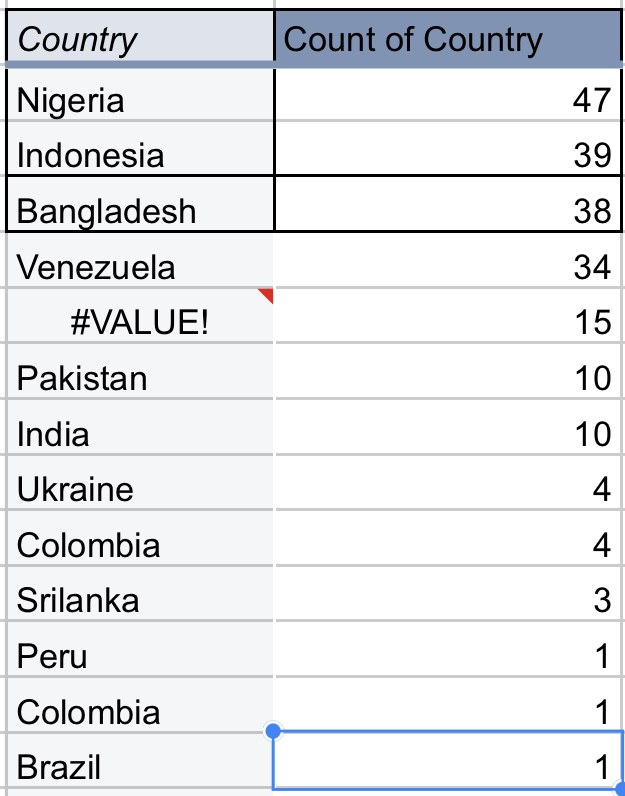Select the India cell
625x796 pixels.
(x=140, y=427)
